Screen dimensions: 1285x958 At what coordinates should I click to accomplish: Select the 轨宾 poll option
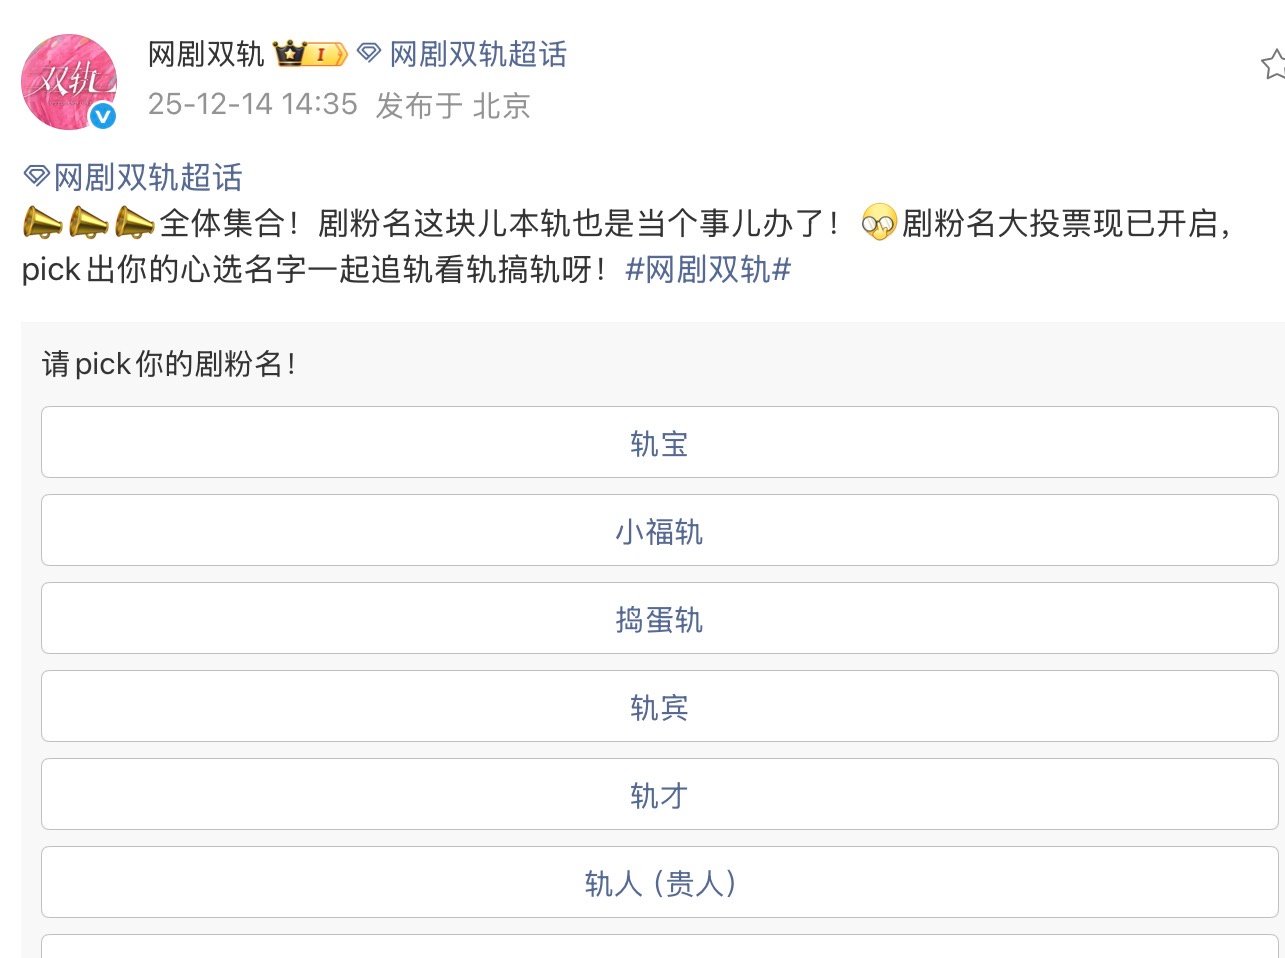660,706
